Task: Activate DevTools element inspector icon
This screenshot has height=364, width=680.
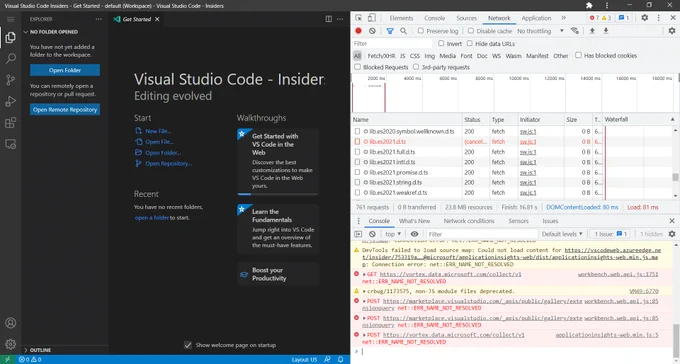Action: 359,18
